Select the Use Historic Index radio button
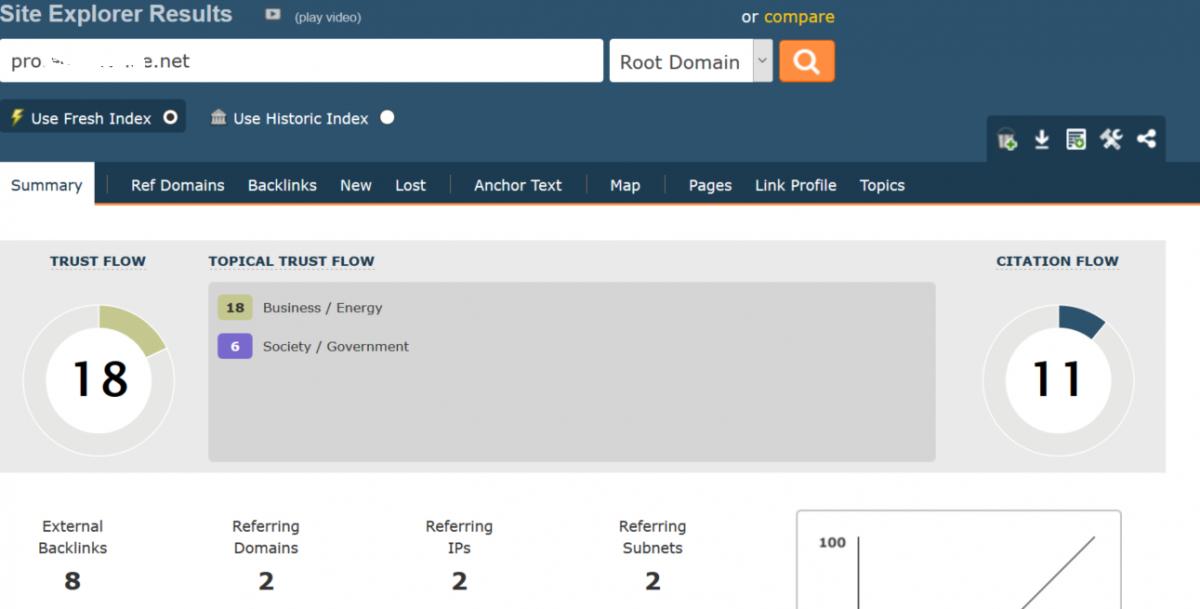Screen dimensions: 1200x609 point(387,117)
